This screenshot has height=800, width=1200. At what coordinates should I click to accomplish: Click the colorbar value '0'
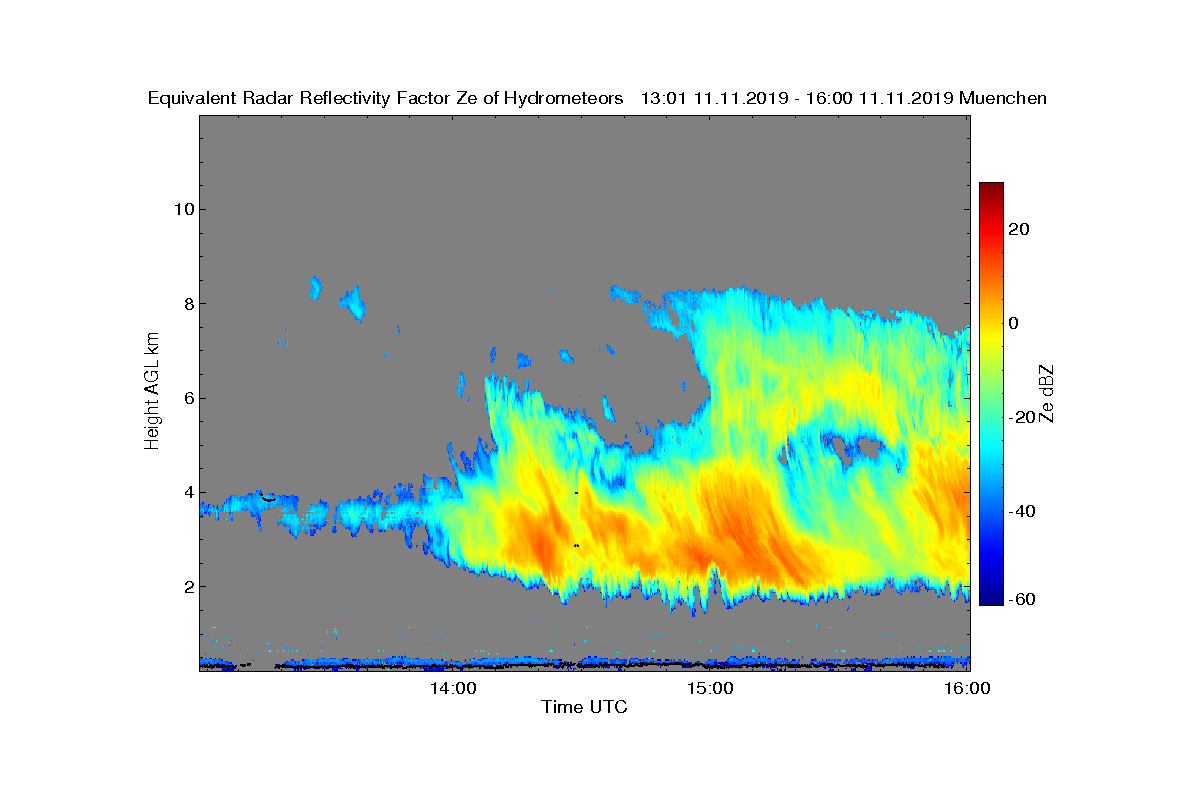click(x=1014, y=323)
